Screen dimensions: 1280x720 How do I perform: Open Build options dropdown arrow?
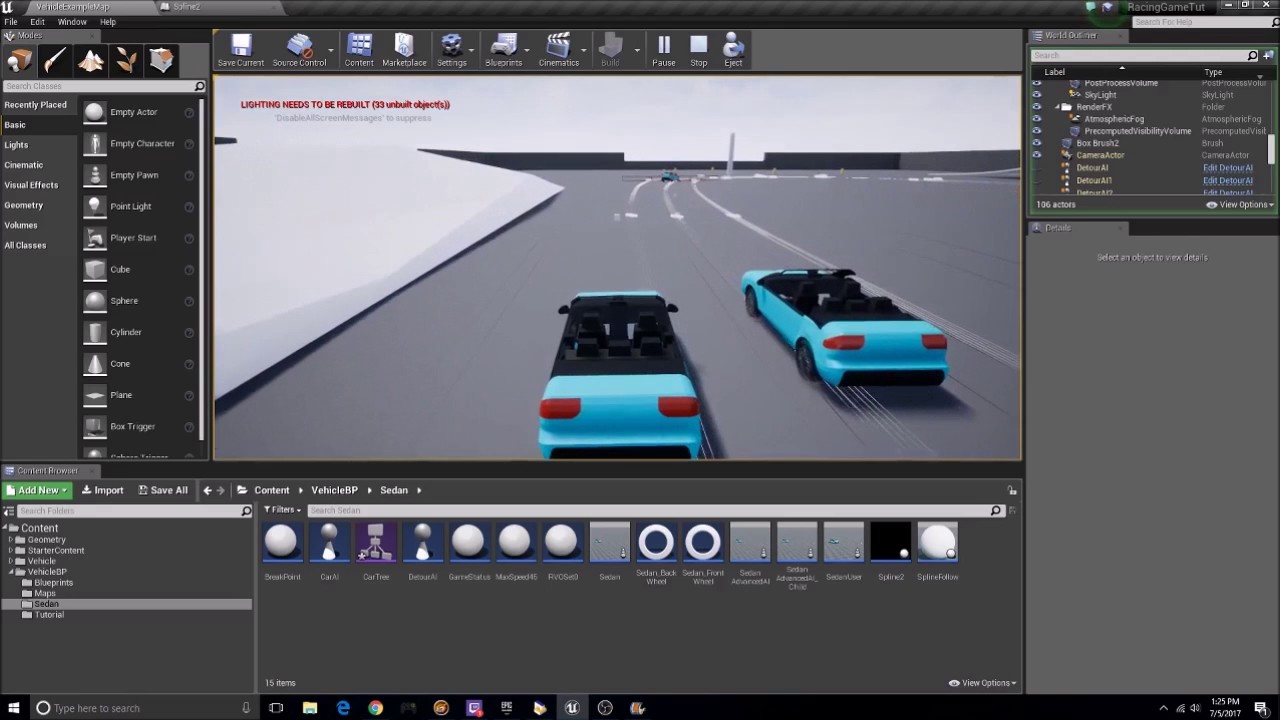coord(637,50)
